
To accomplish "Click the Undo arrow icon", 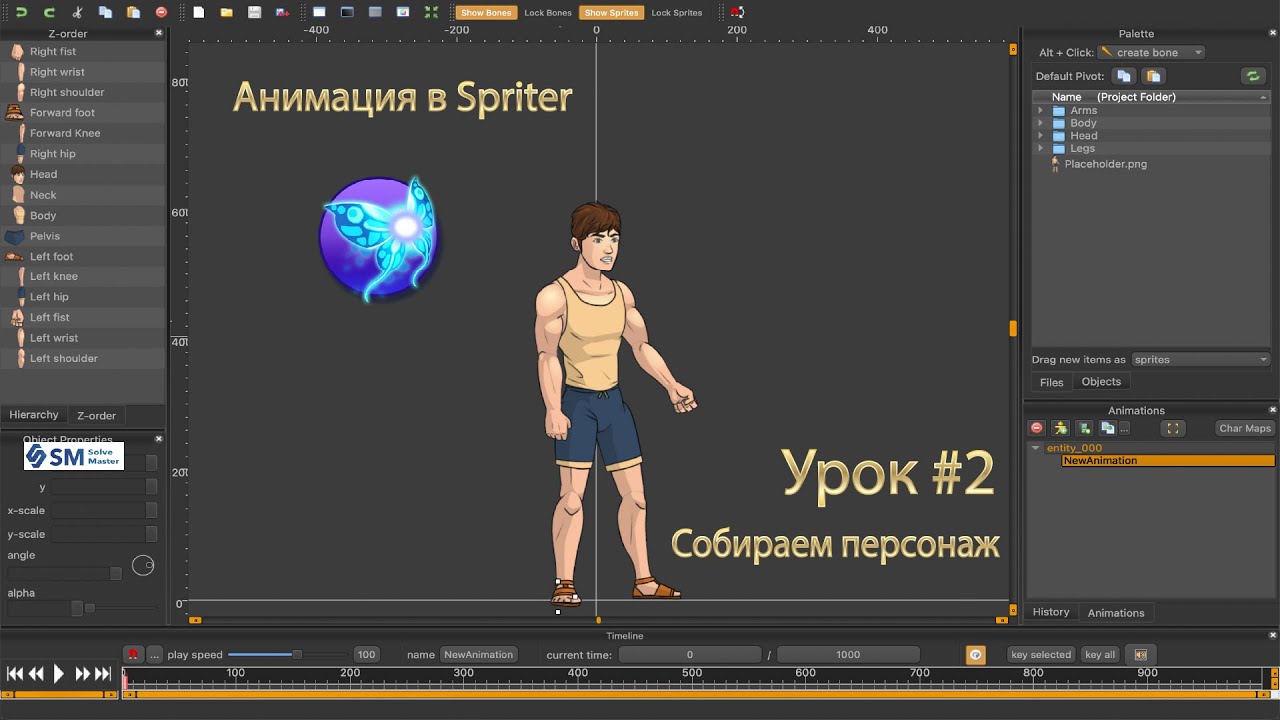I will click(21, 12).
